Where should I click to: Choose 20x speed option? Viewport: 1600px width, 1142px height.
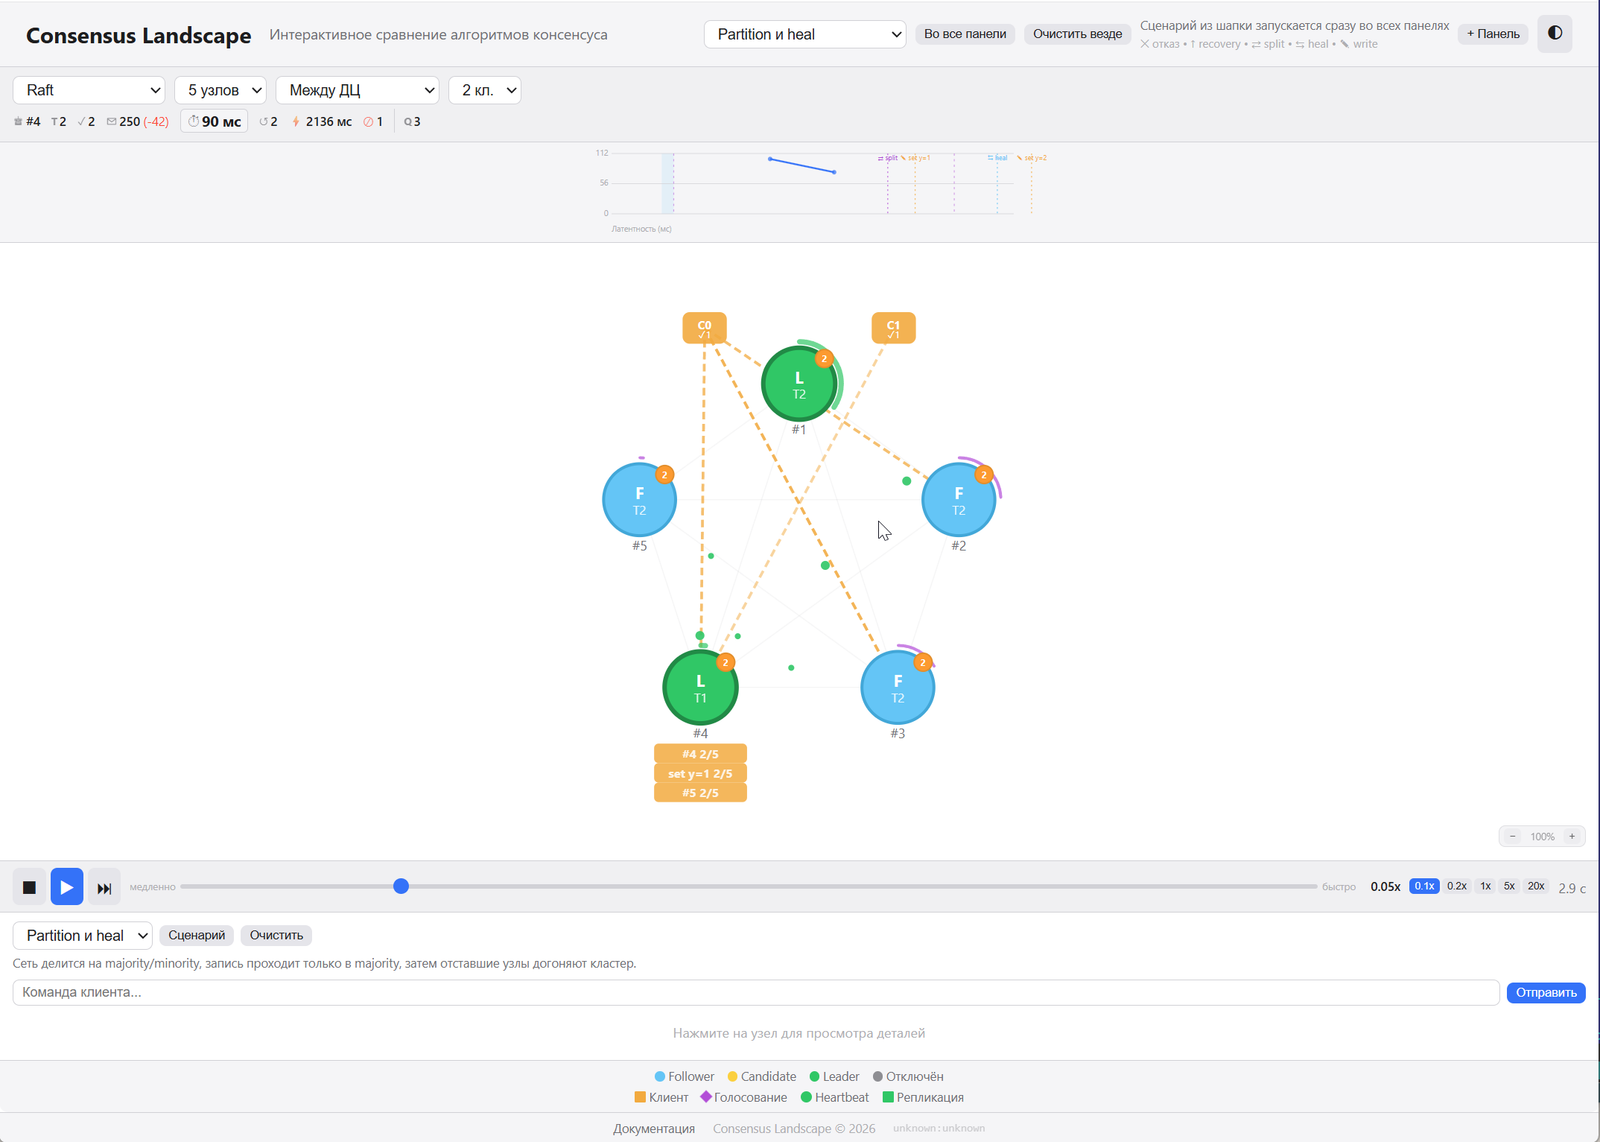click(x=1536, y=886)
